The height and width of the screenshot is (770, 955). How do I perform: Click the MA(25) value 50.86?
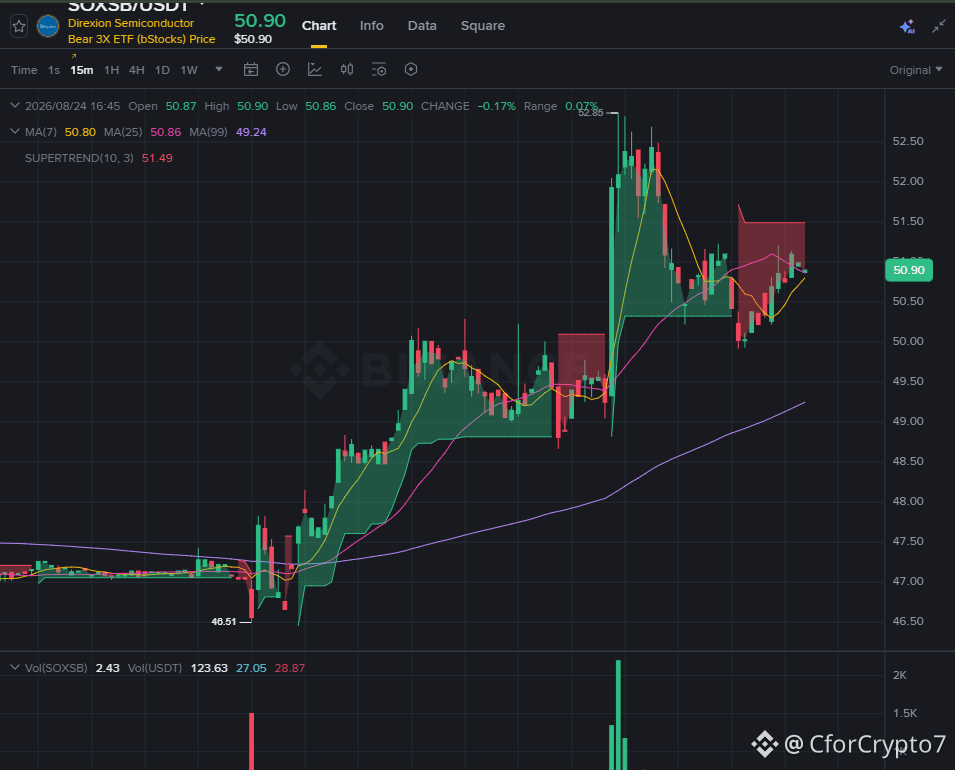point(166,132)
